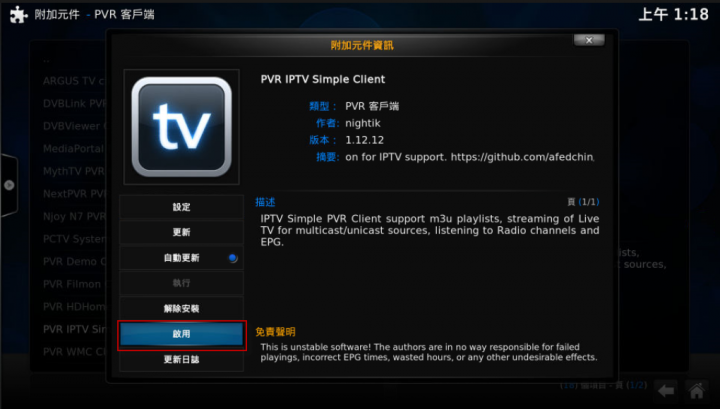Toggle the 自動更新 auto-update radio
720x409 pixels.
click(232, 258)
